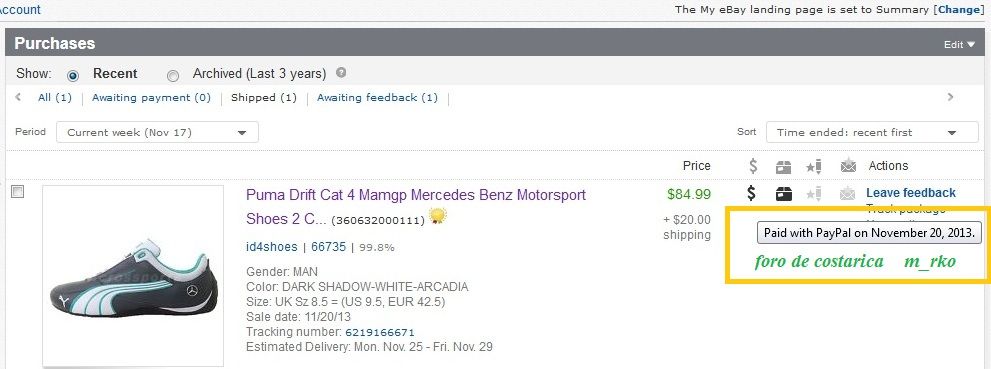Click feedback star icon in item row
Viewport: 991px width, 369px height.
[x=814, y=193]
